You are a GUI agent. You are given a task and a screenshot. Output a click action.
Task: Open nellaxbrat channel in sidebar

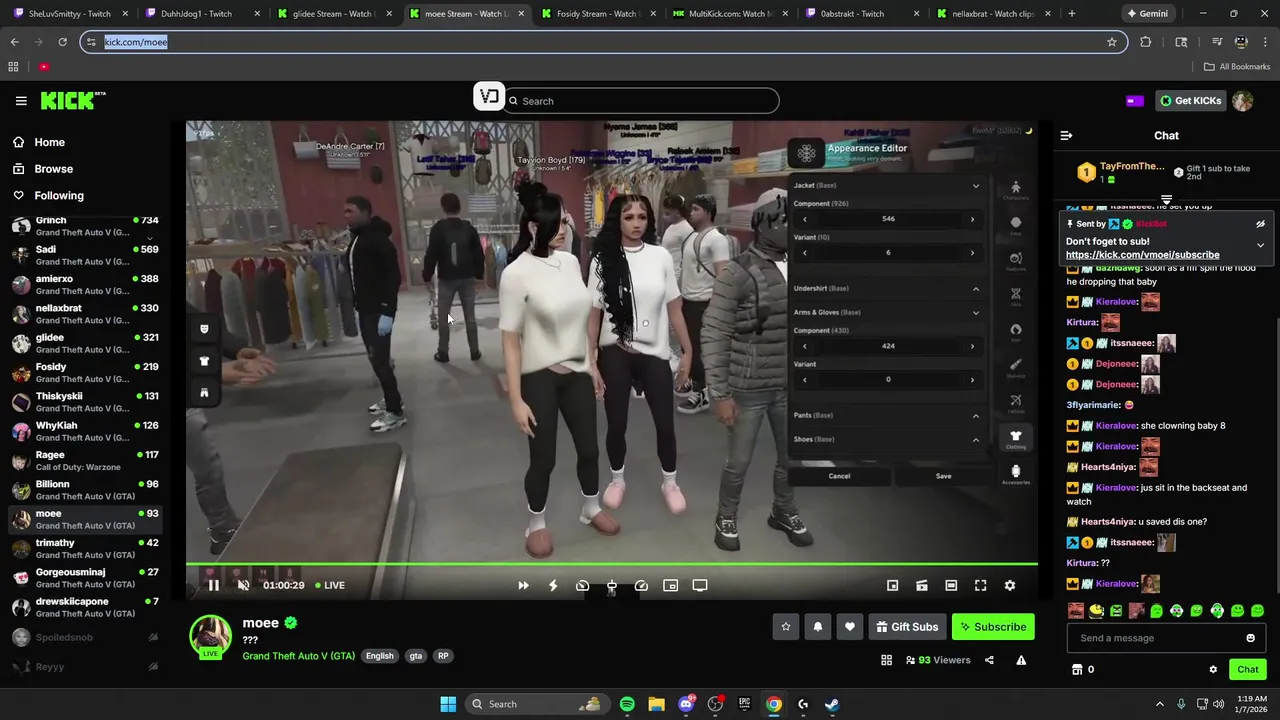point(85,314)
